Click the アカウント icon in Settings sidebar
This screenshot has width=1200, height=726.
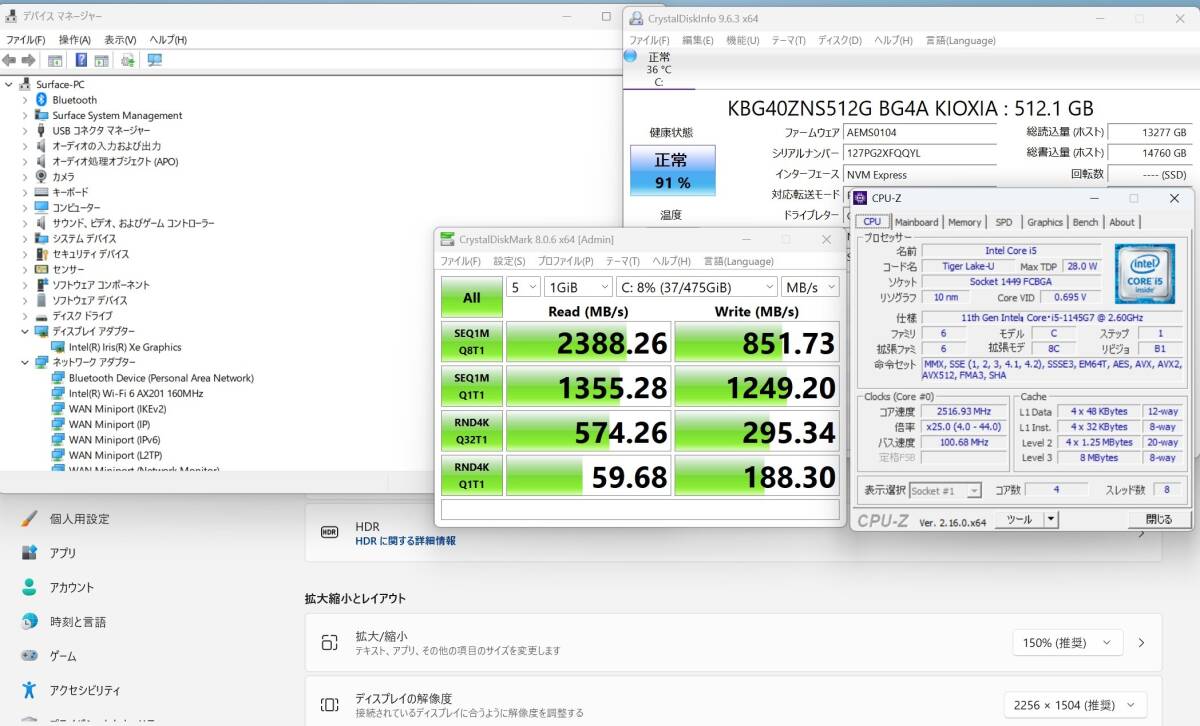point(28,587)
